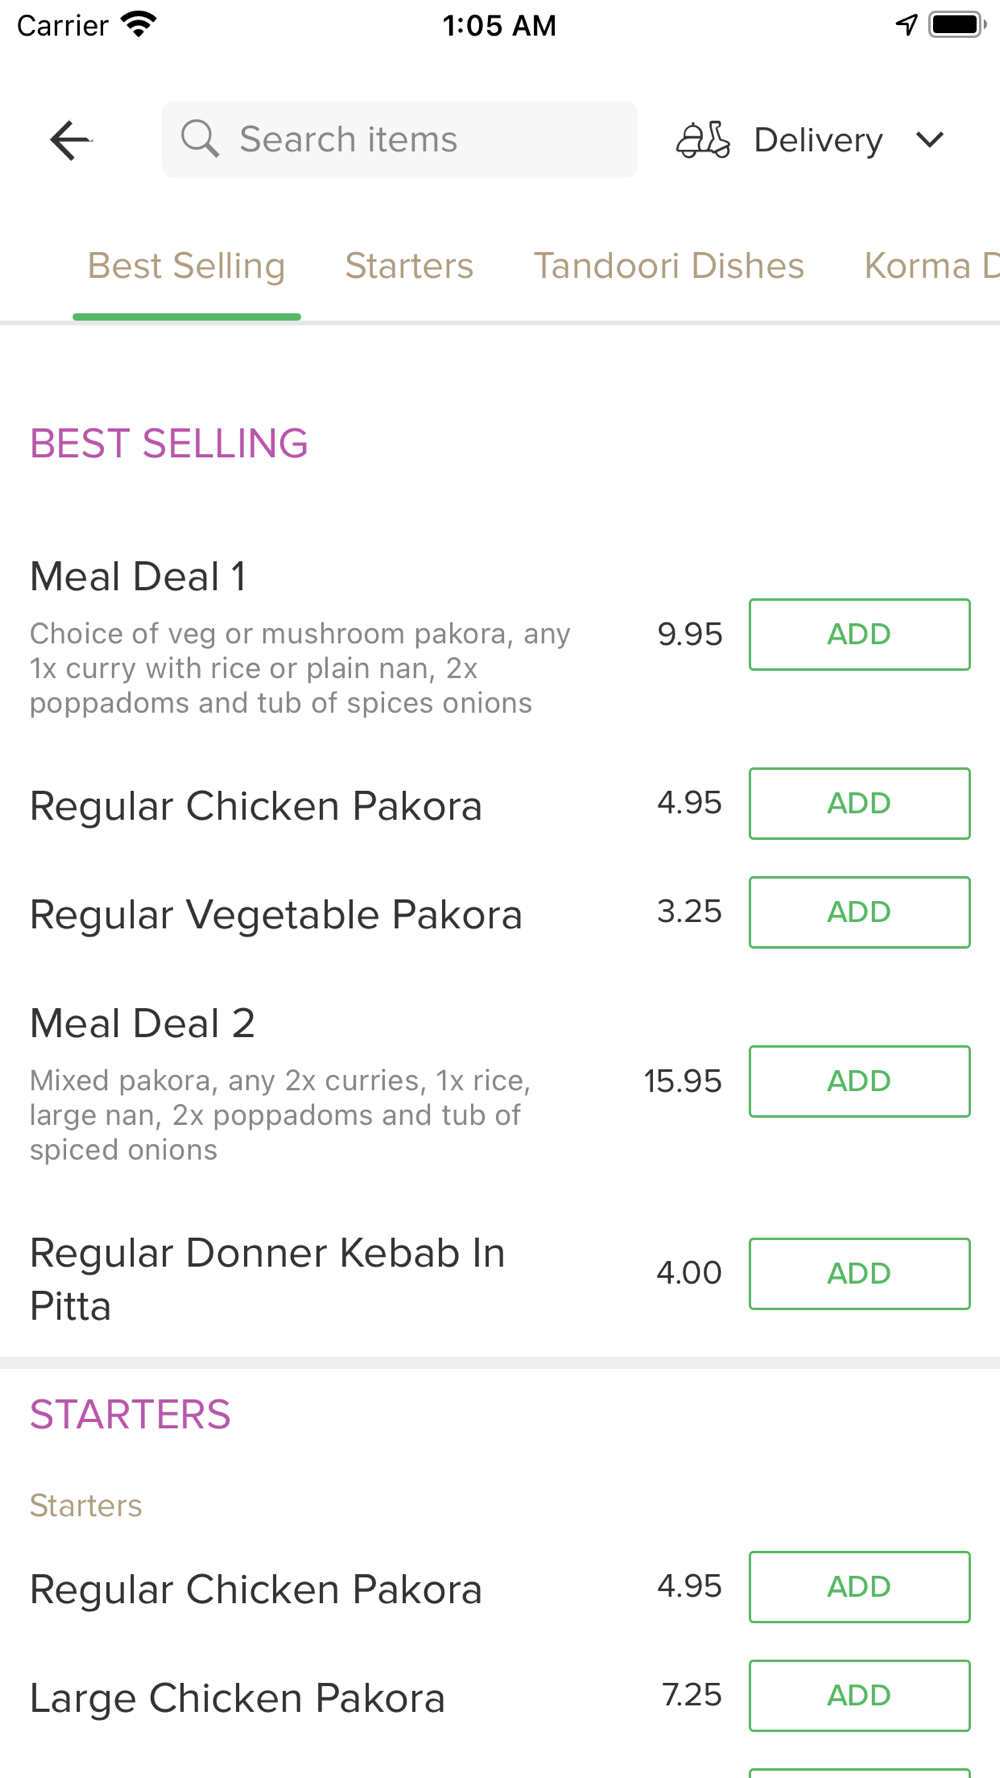This screenshot has width=1000, height=1778.
Task: Add Large Chicken Pakora to order
Action: [x=859, y=1695]
